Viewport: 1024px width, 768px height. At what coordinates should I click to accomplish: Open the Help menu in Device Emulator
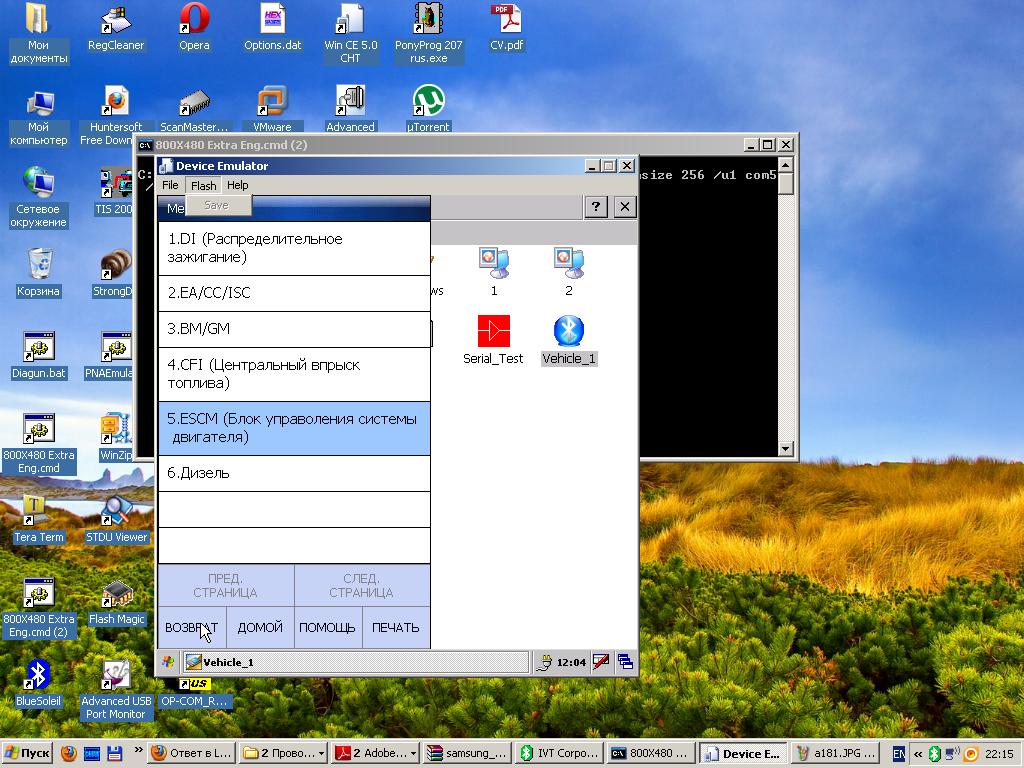click(238, 185)
